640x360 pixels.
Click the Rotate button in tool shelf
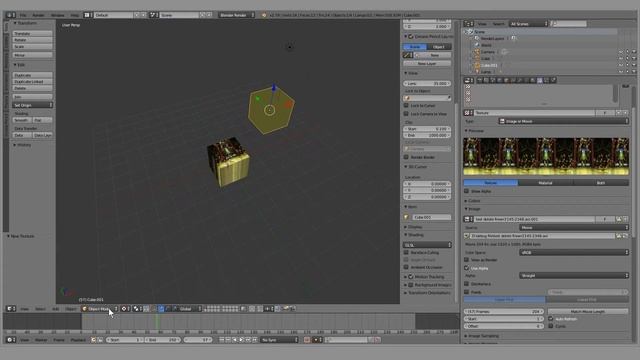coord(33,40)
